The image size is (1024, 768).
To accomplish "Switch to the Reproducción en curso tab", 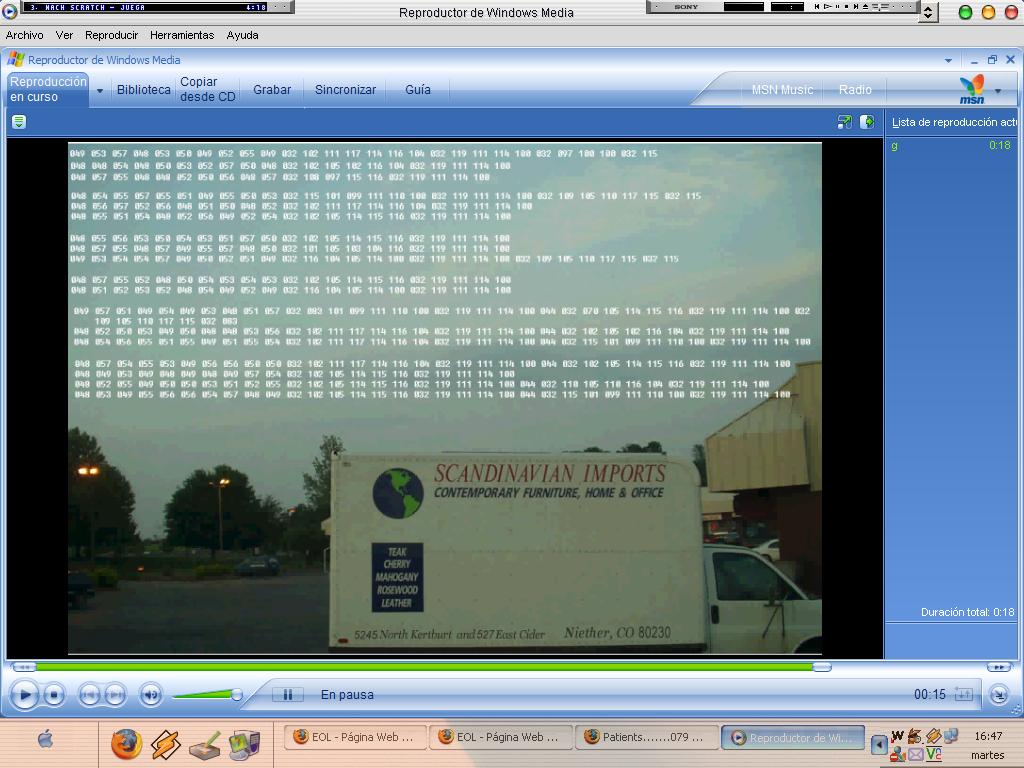I will click(48, 89).
